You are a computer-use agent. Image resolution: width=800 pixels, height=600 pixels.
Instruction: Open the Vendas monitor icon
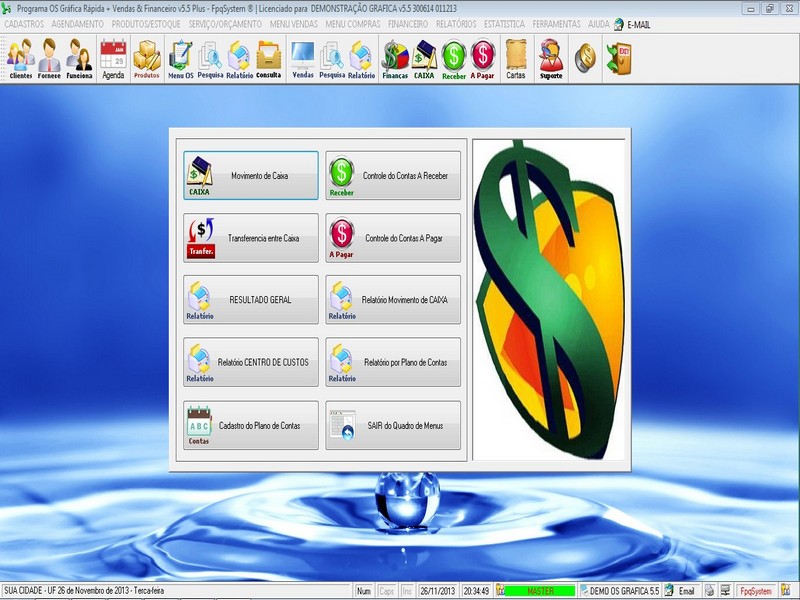tap(303, 59)
